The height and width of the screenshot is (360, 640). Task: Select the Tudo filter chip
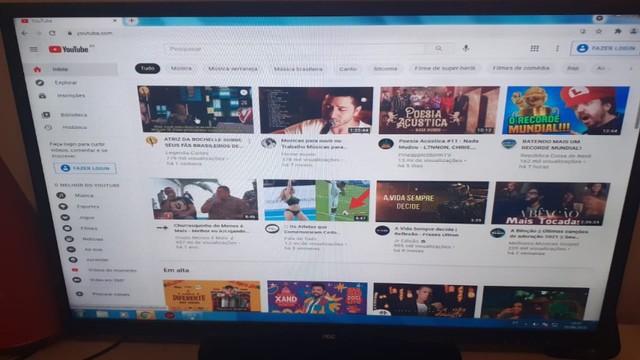[x=147, y=68]
